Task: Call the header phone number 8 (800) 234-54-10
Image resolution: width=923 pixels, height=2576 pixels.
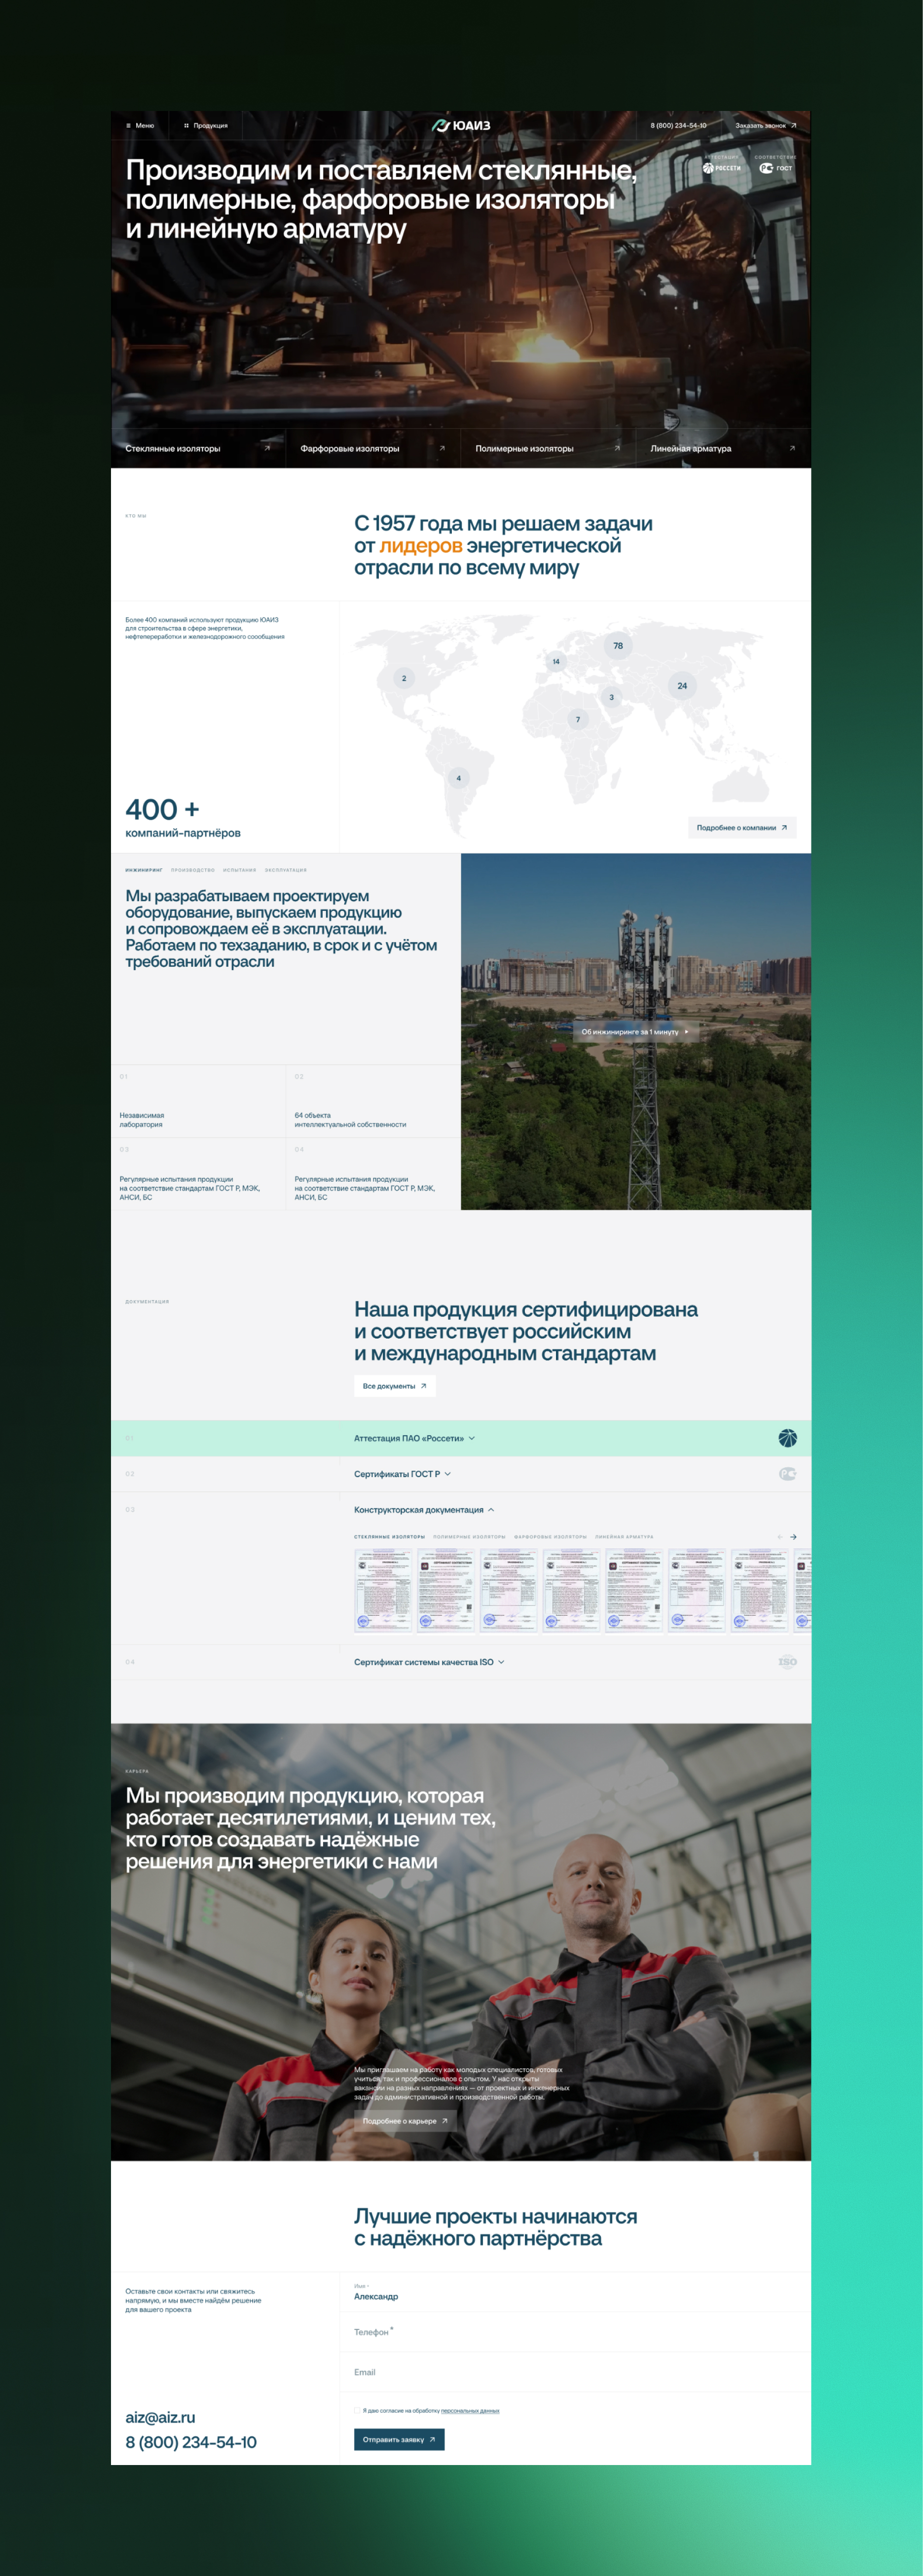Action: tap(678, 126)
